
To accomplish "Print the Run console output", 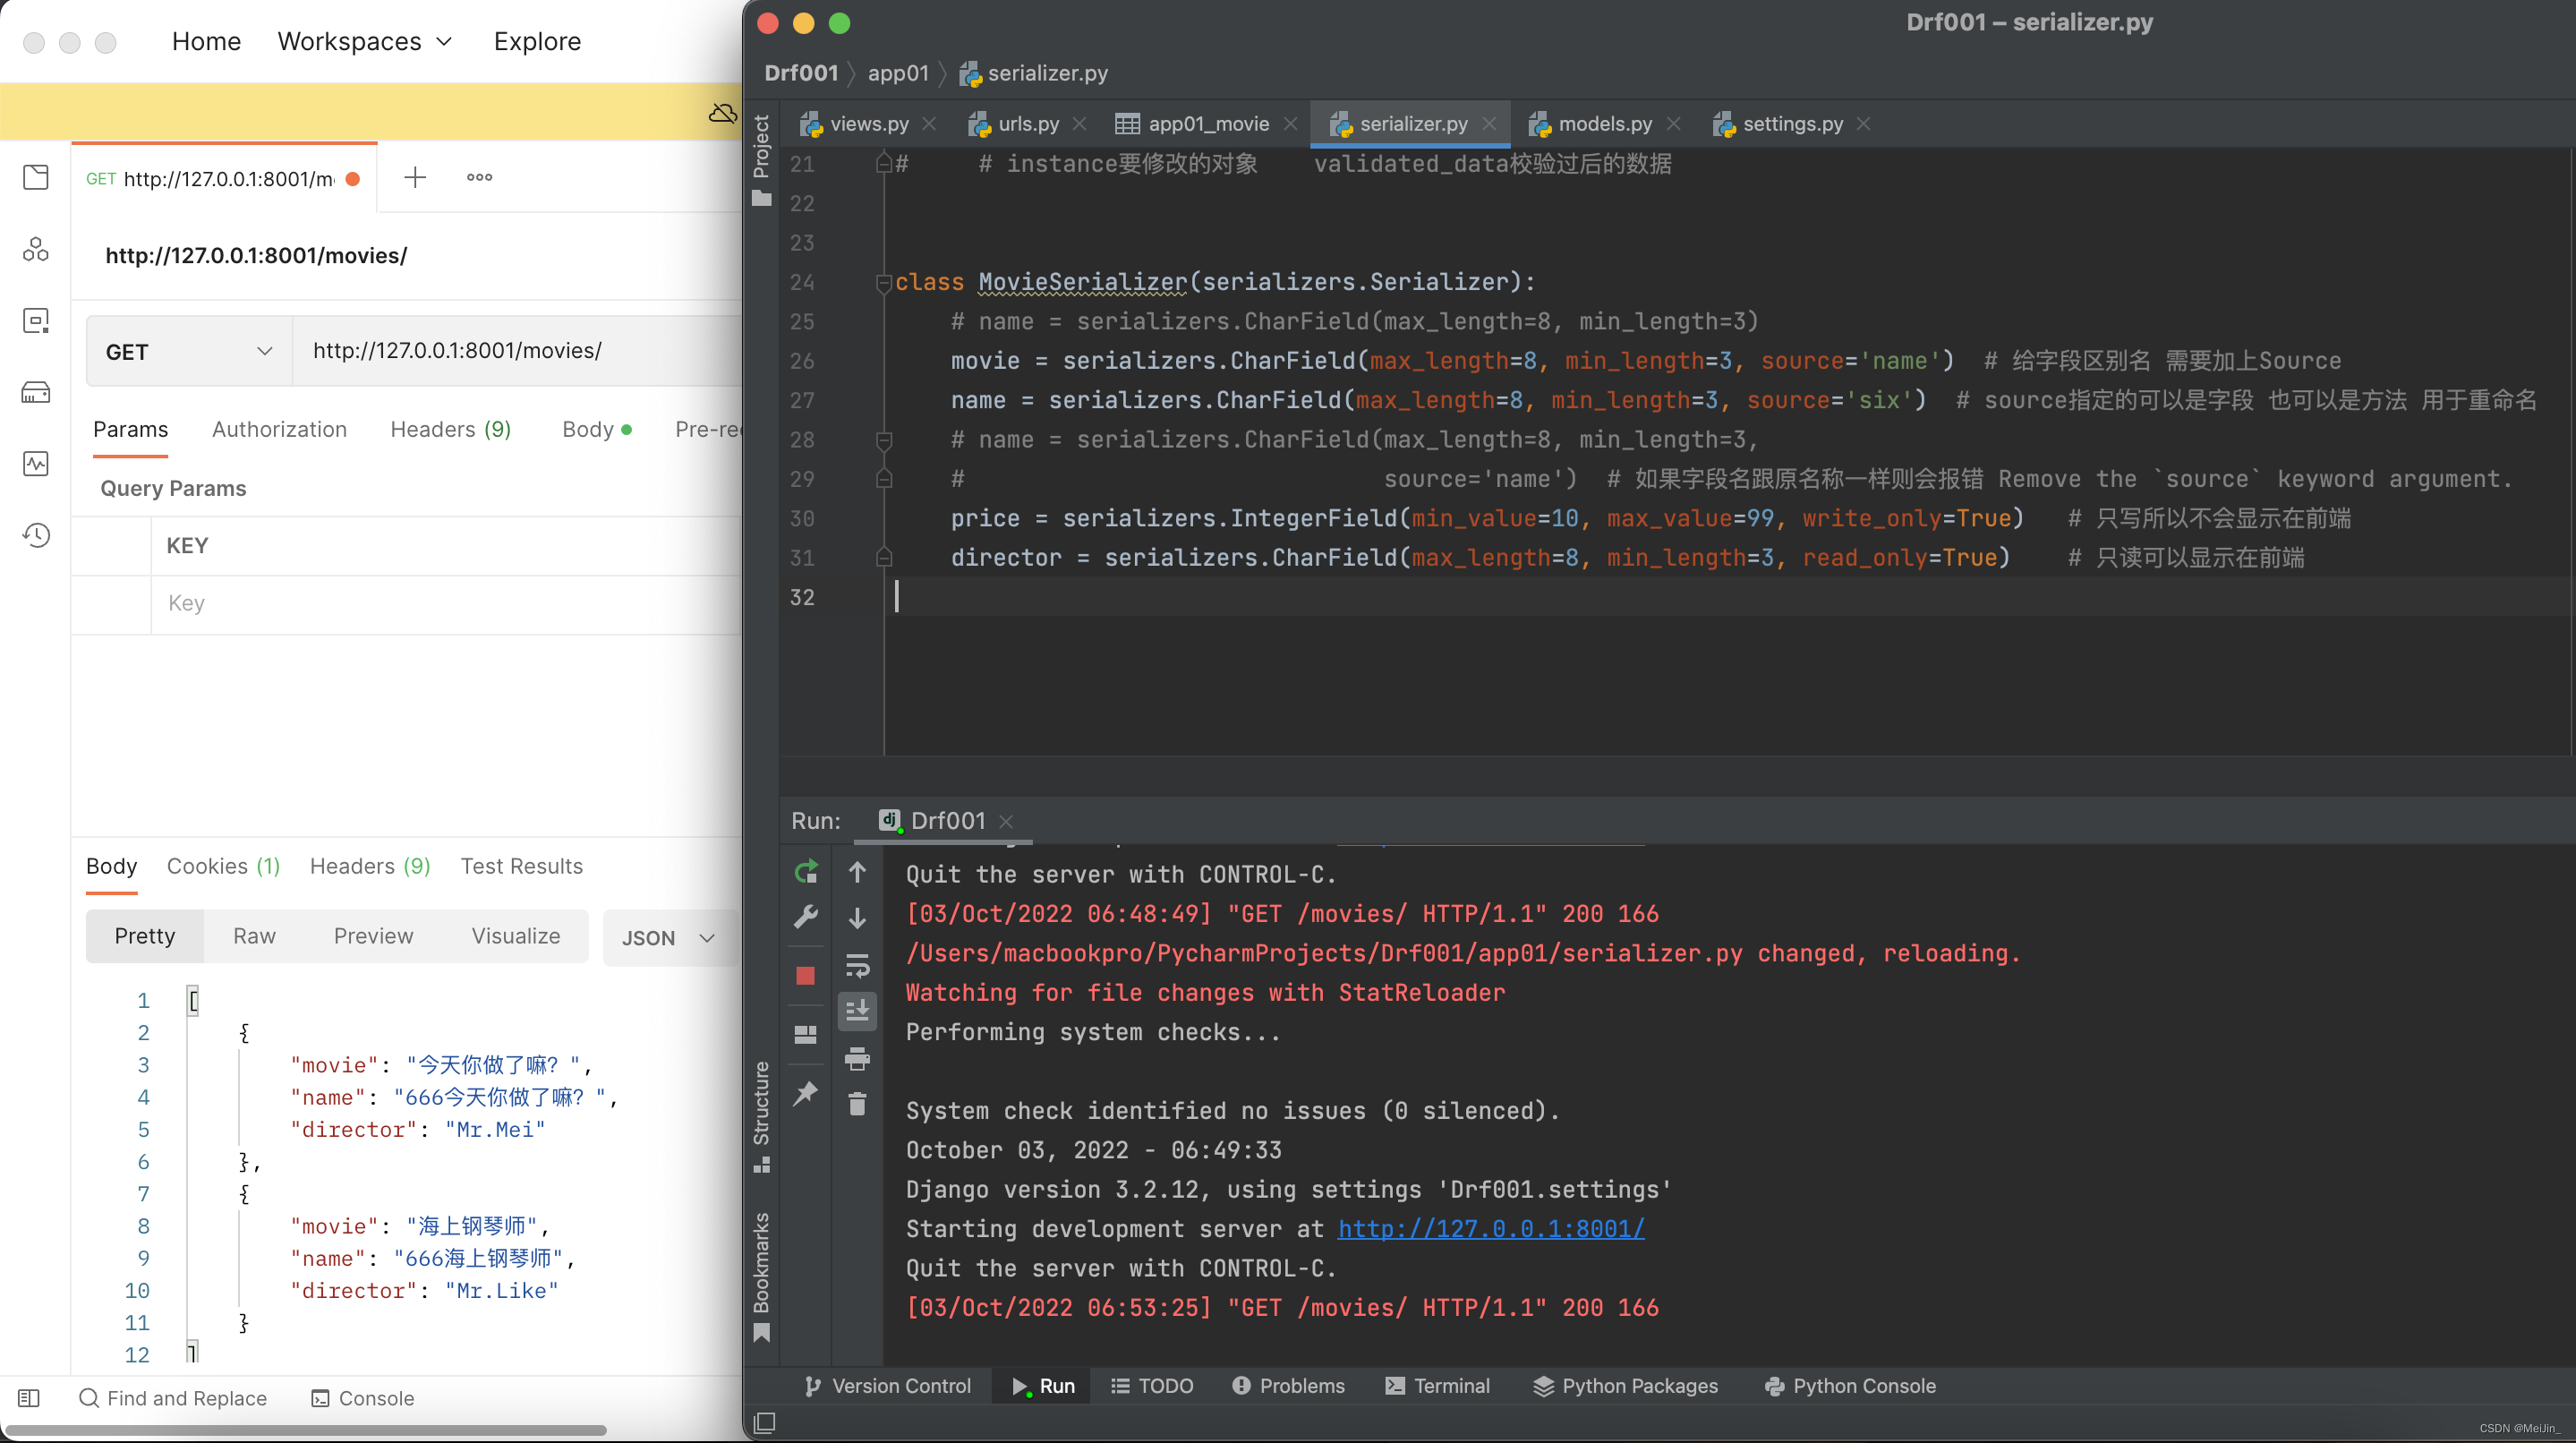I will (857, 1058).
